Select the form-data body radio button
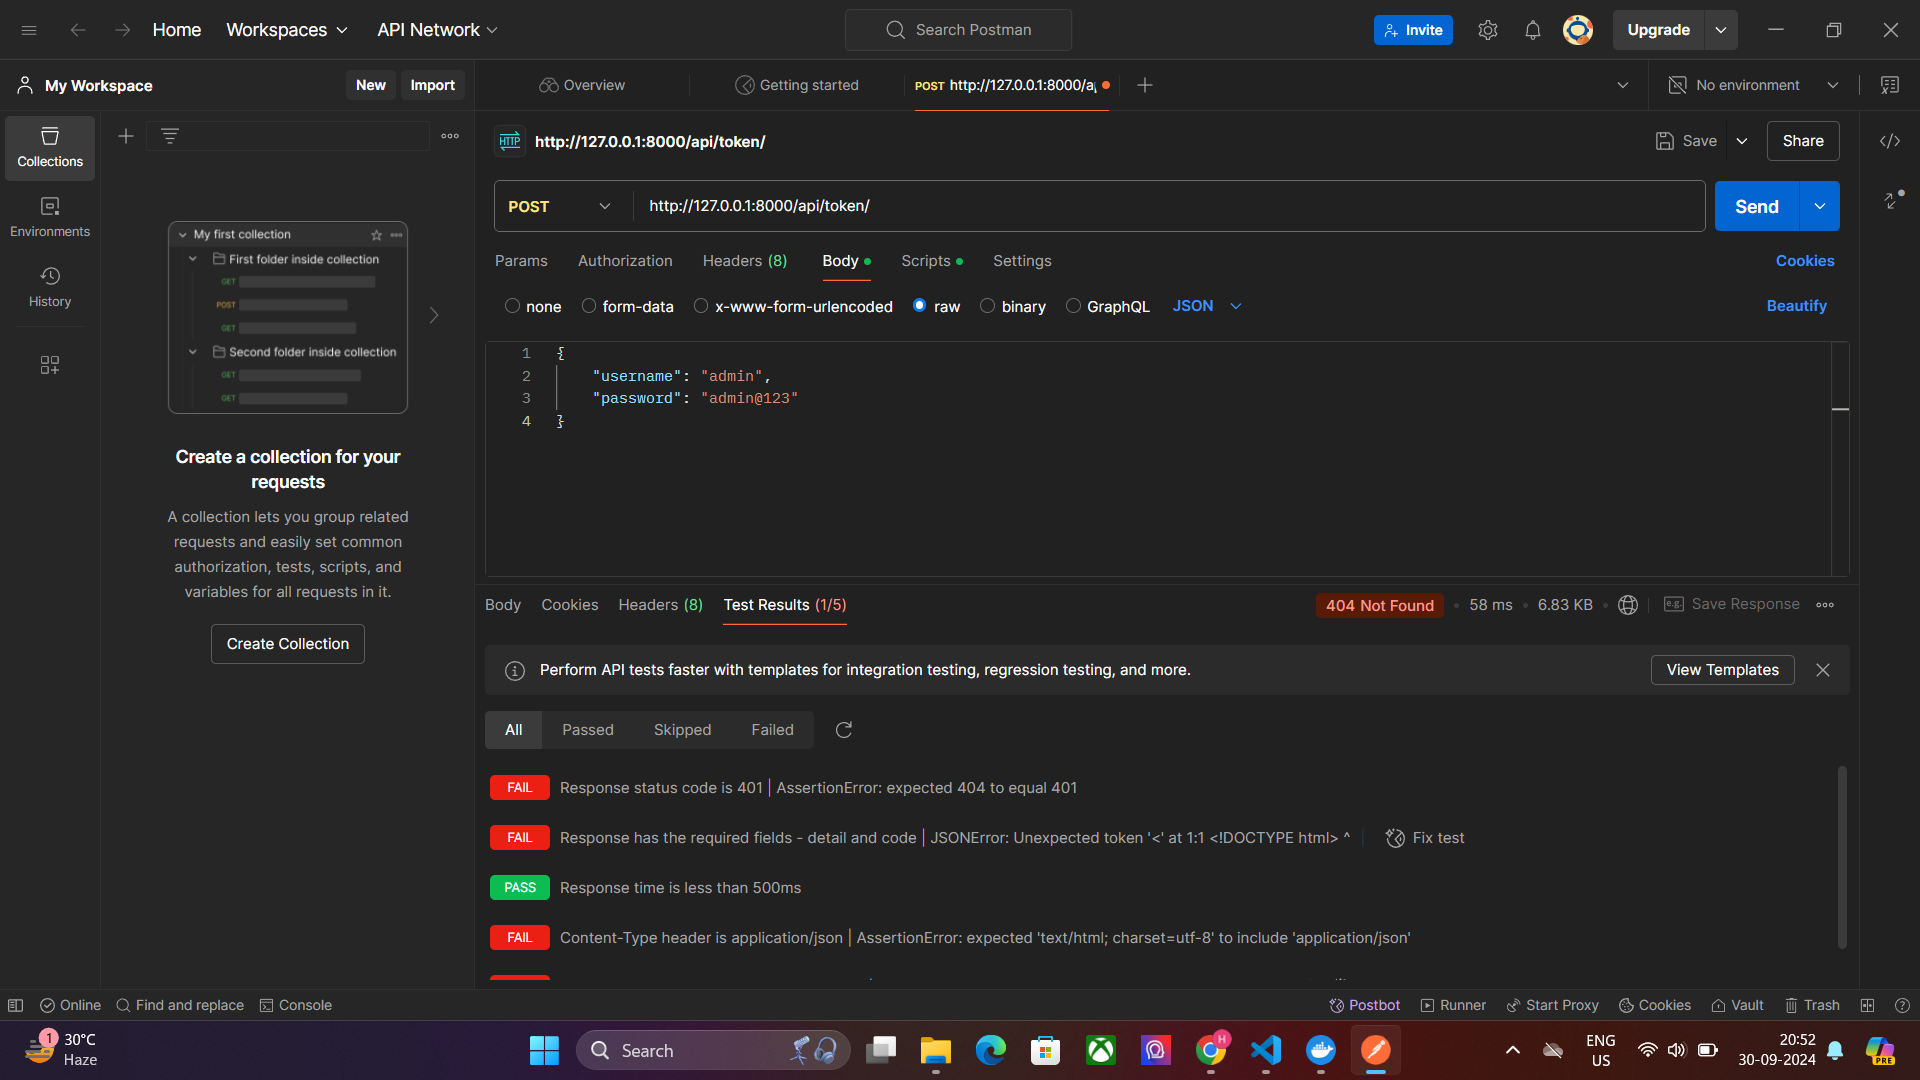The image size is (1920, 1080). (589, 306)
